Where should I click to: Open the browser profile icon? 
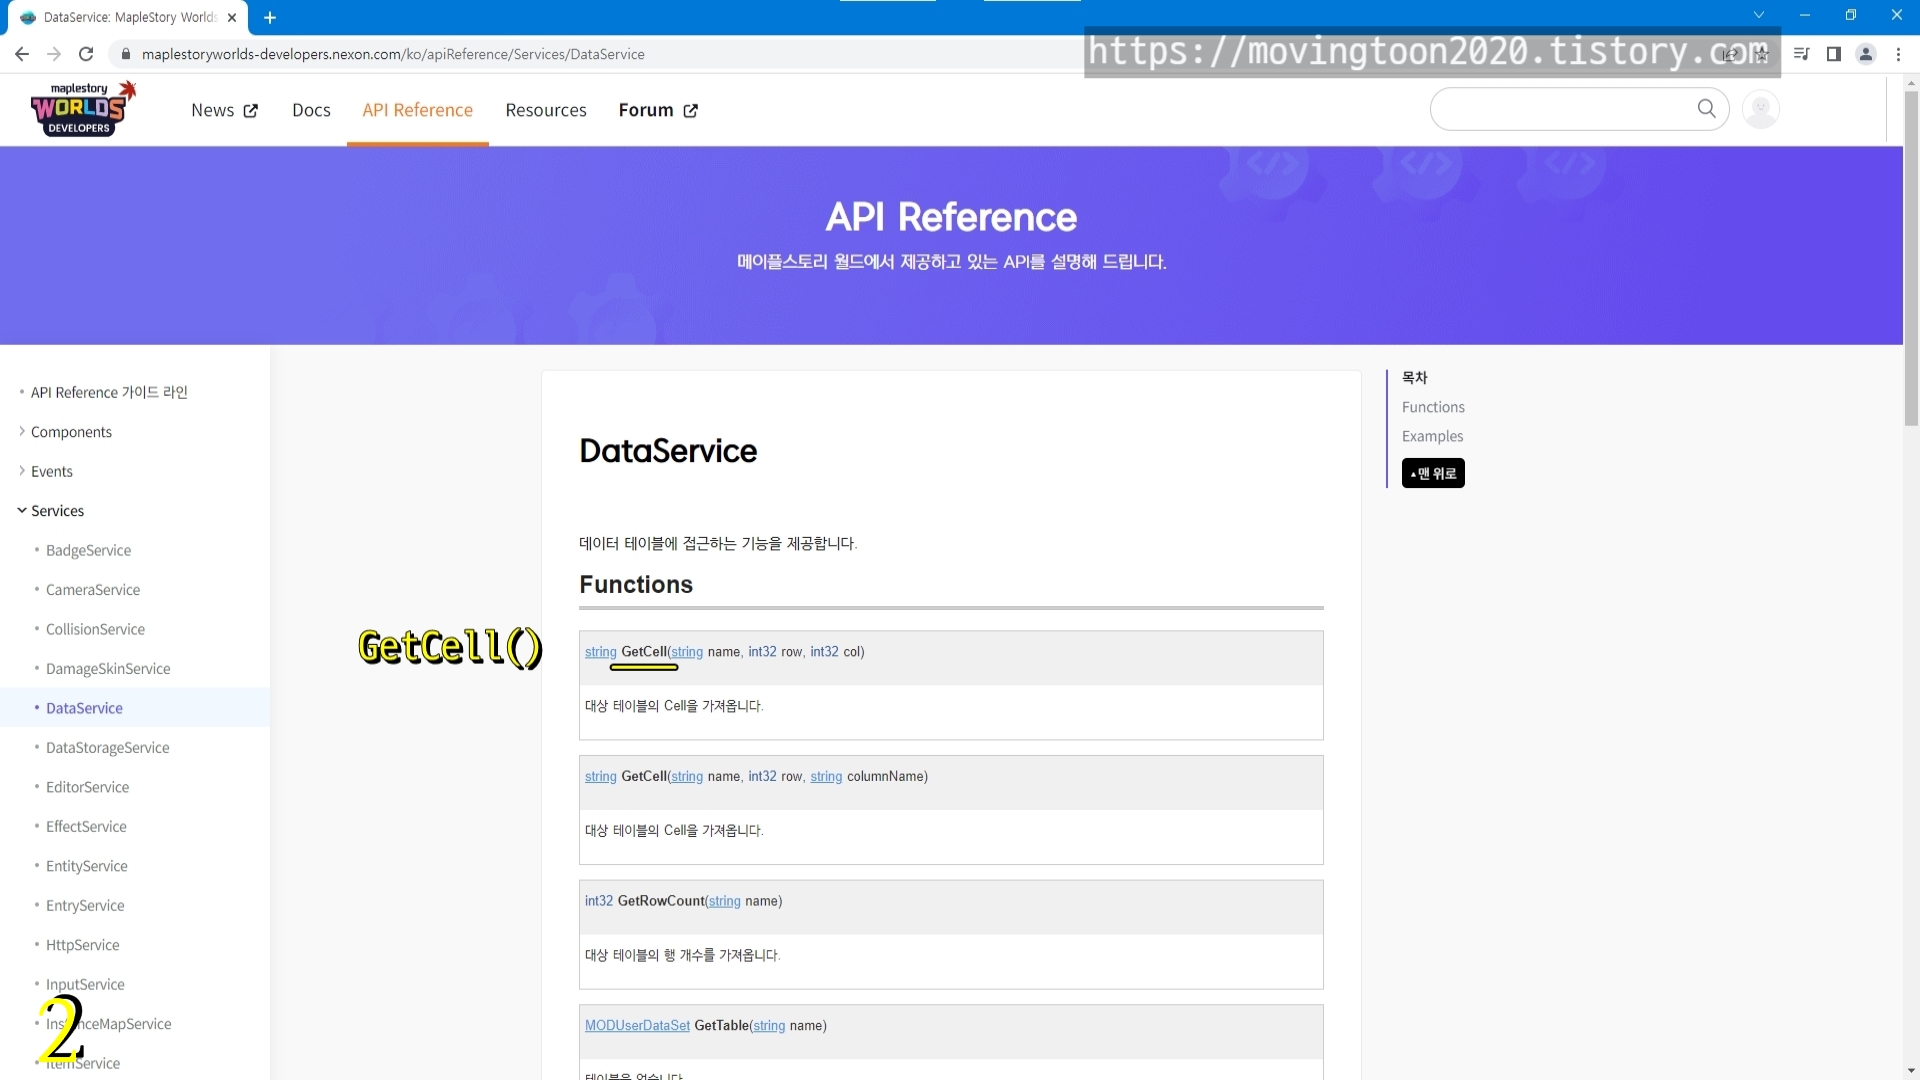click(x=1866, y=54)
